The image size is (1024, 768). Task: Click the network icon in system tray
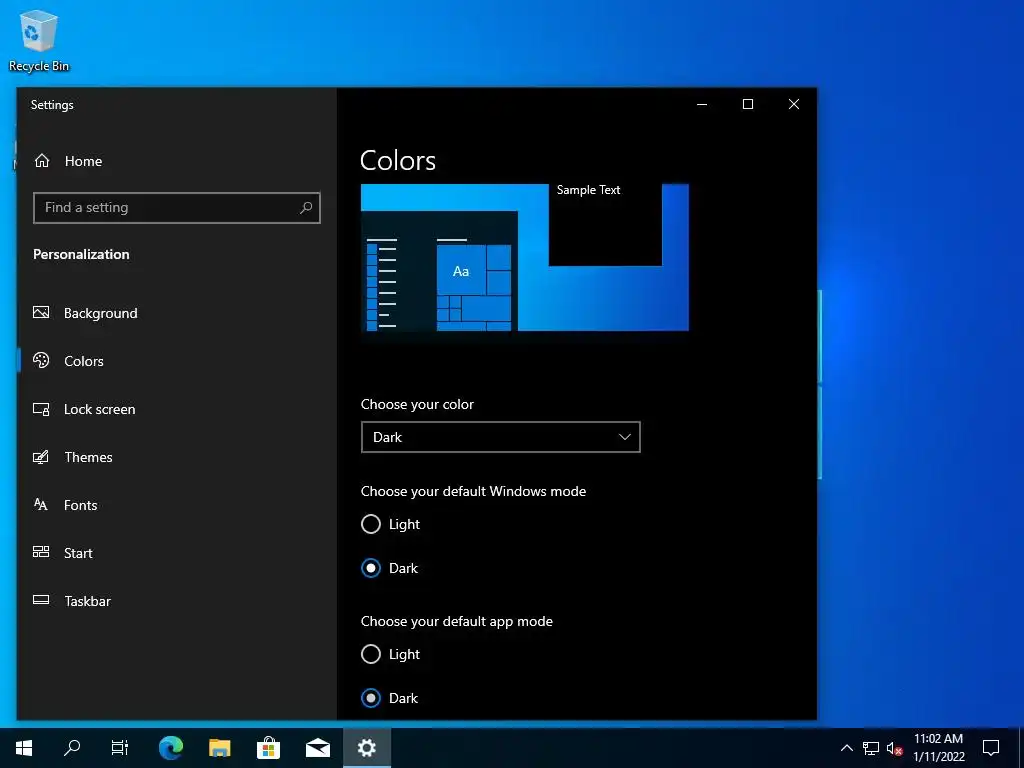pyautogui.click(x=871, y=748)
